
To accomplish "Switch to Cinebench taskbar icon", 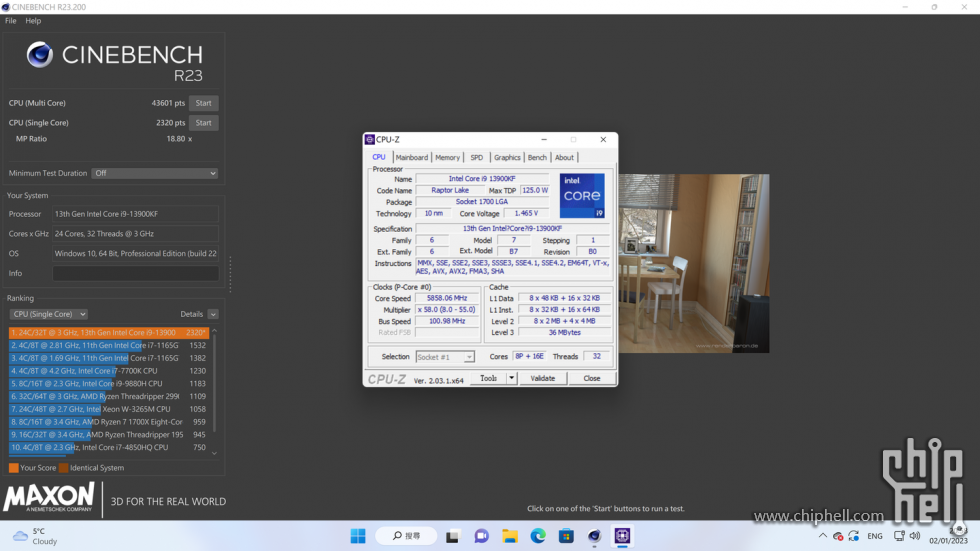I will tap(594, 536).
